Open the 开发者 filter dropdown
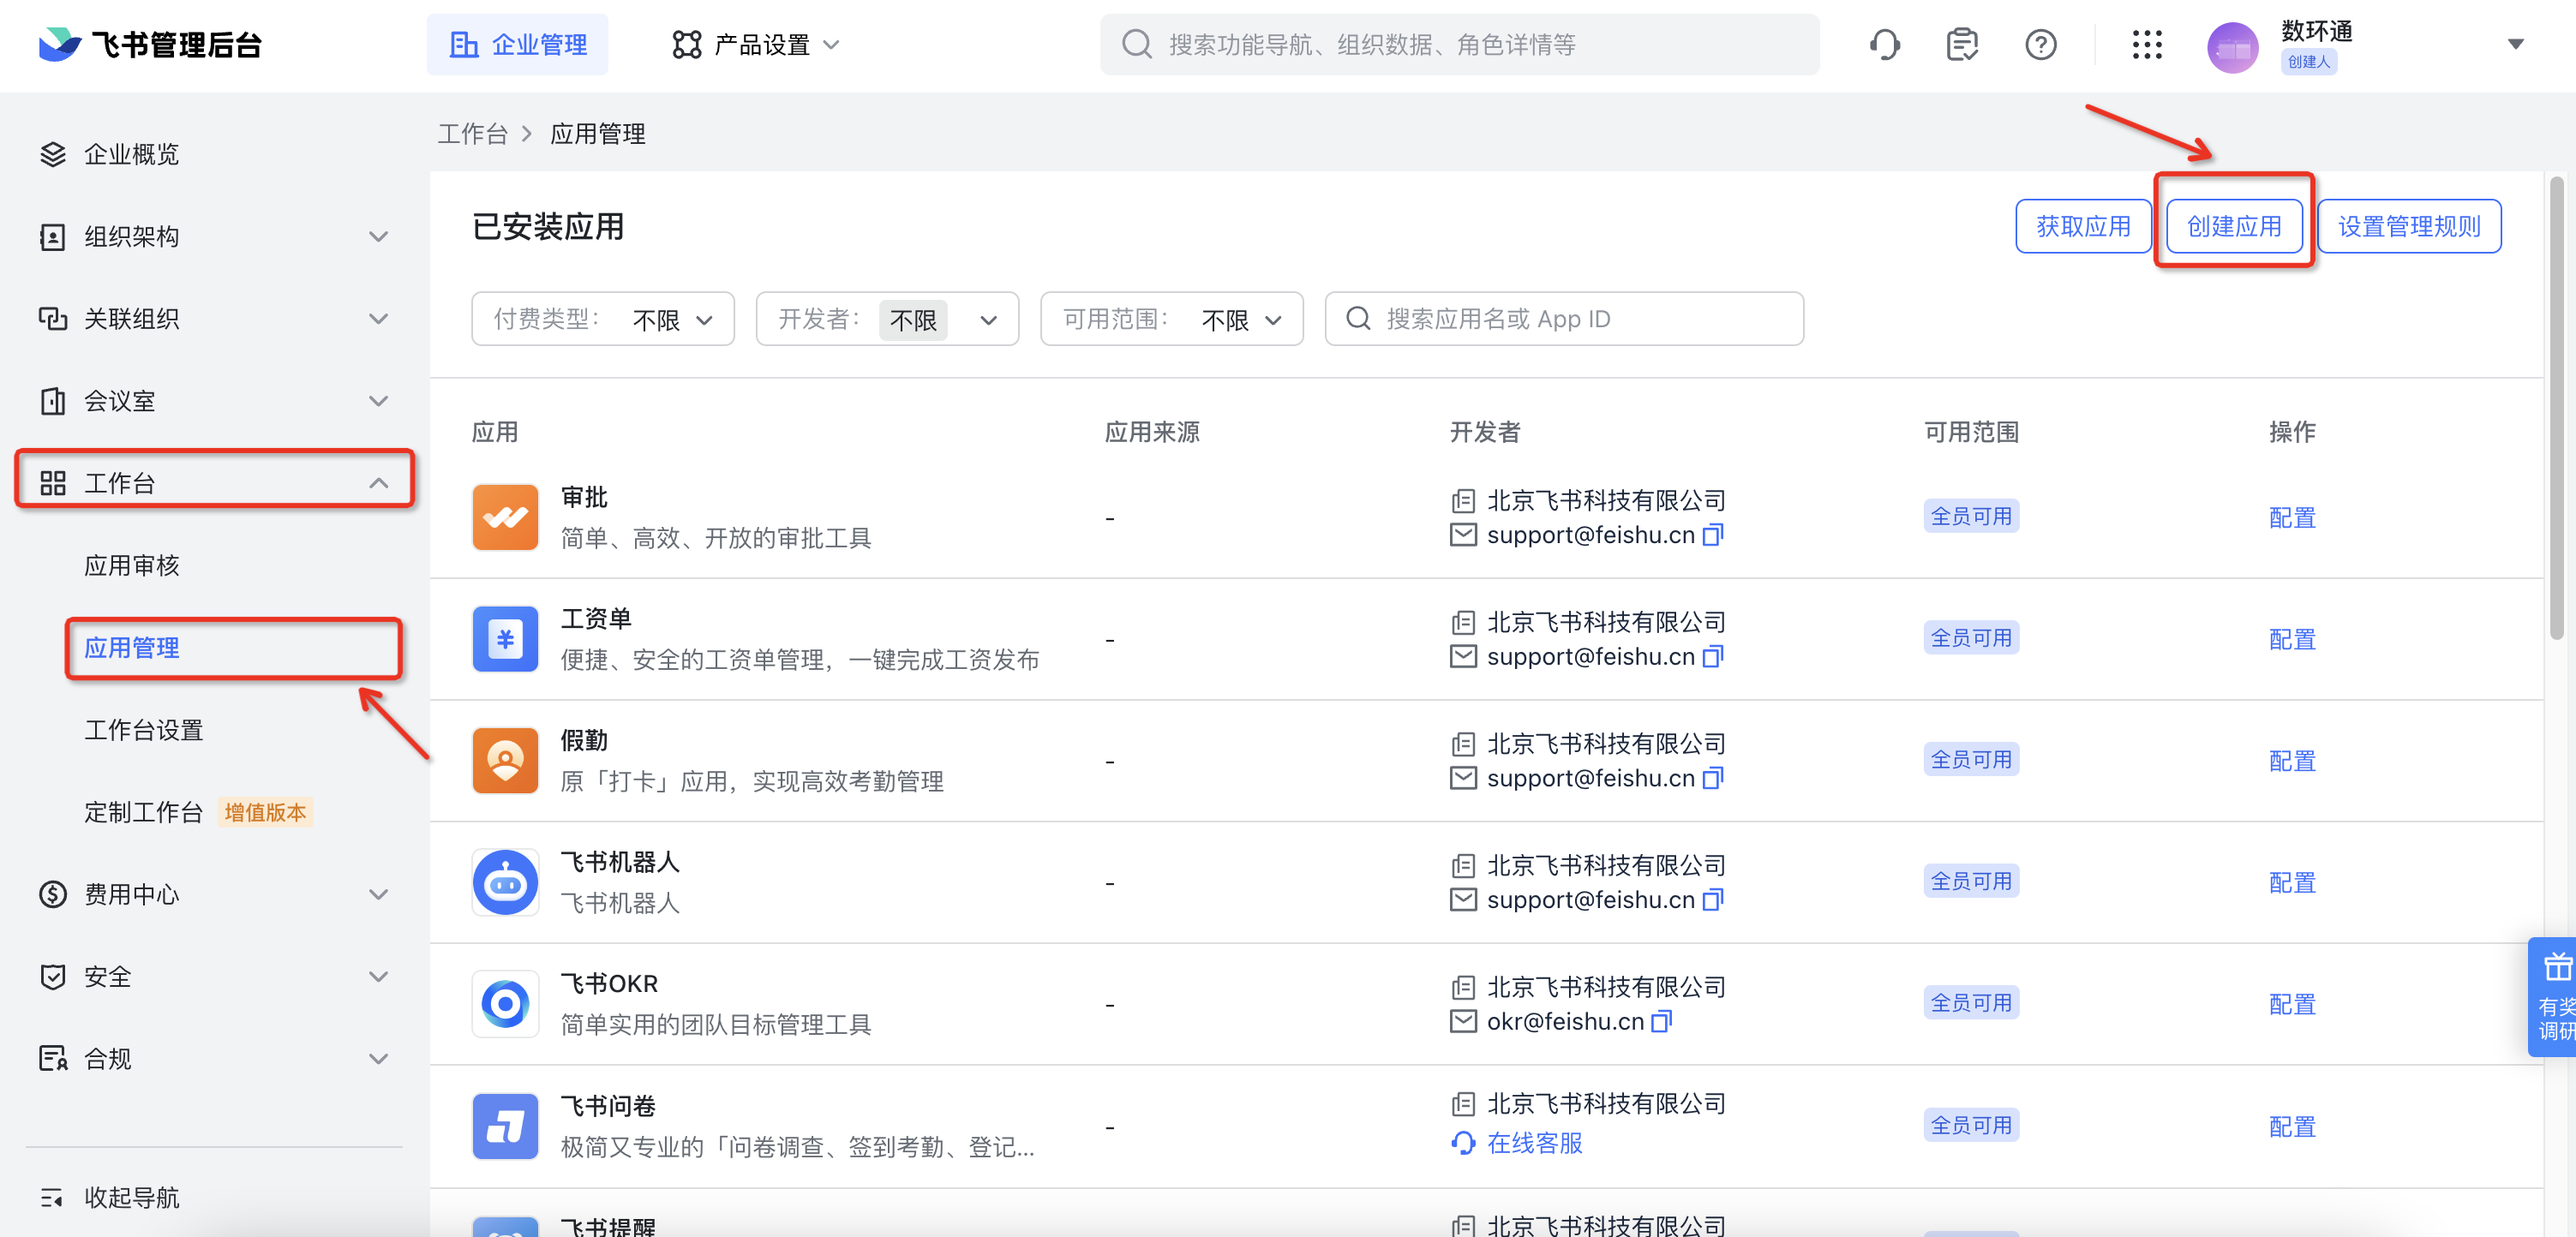 pos(887,319)
